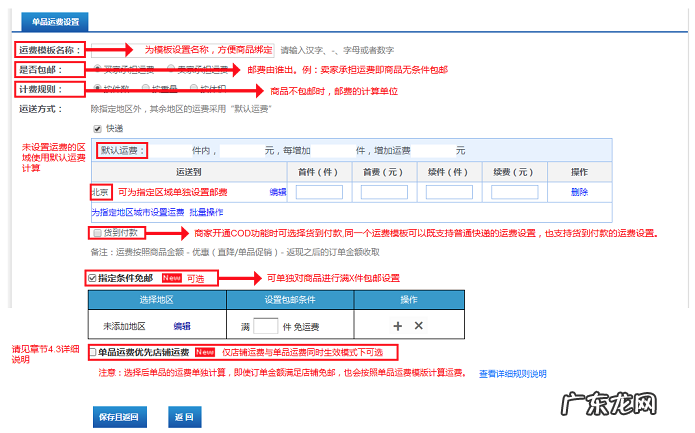Click the 北京 region text in the table
The height and width of the screenshot is (433, 695).
[x=101, y=192]
